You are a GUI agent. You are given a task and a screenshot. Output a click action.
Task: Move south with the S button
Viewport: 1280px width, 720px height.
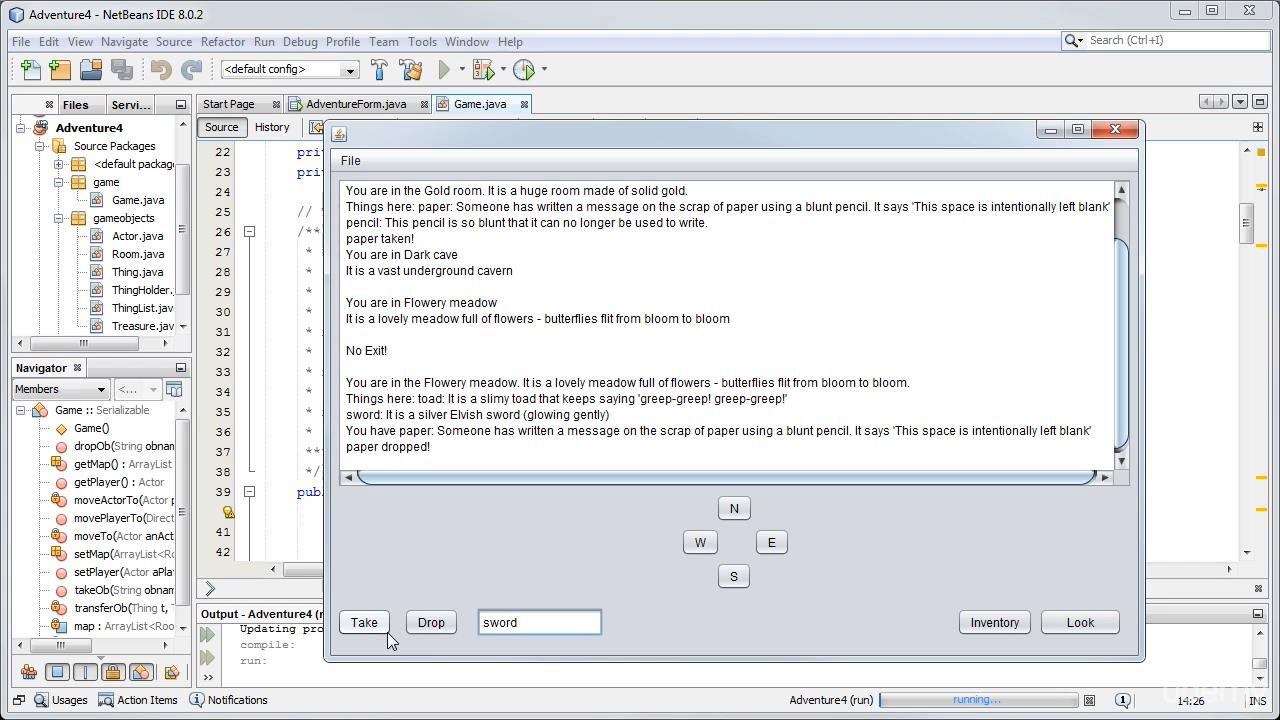pos(734,576)
